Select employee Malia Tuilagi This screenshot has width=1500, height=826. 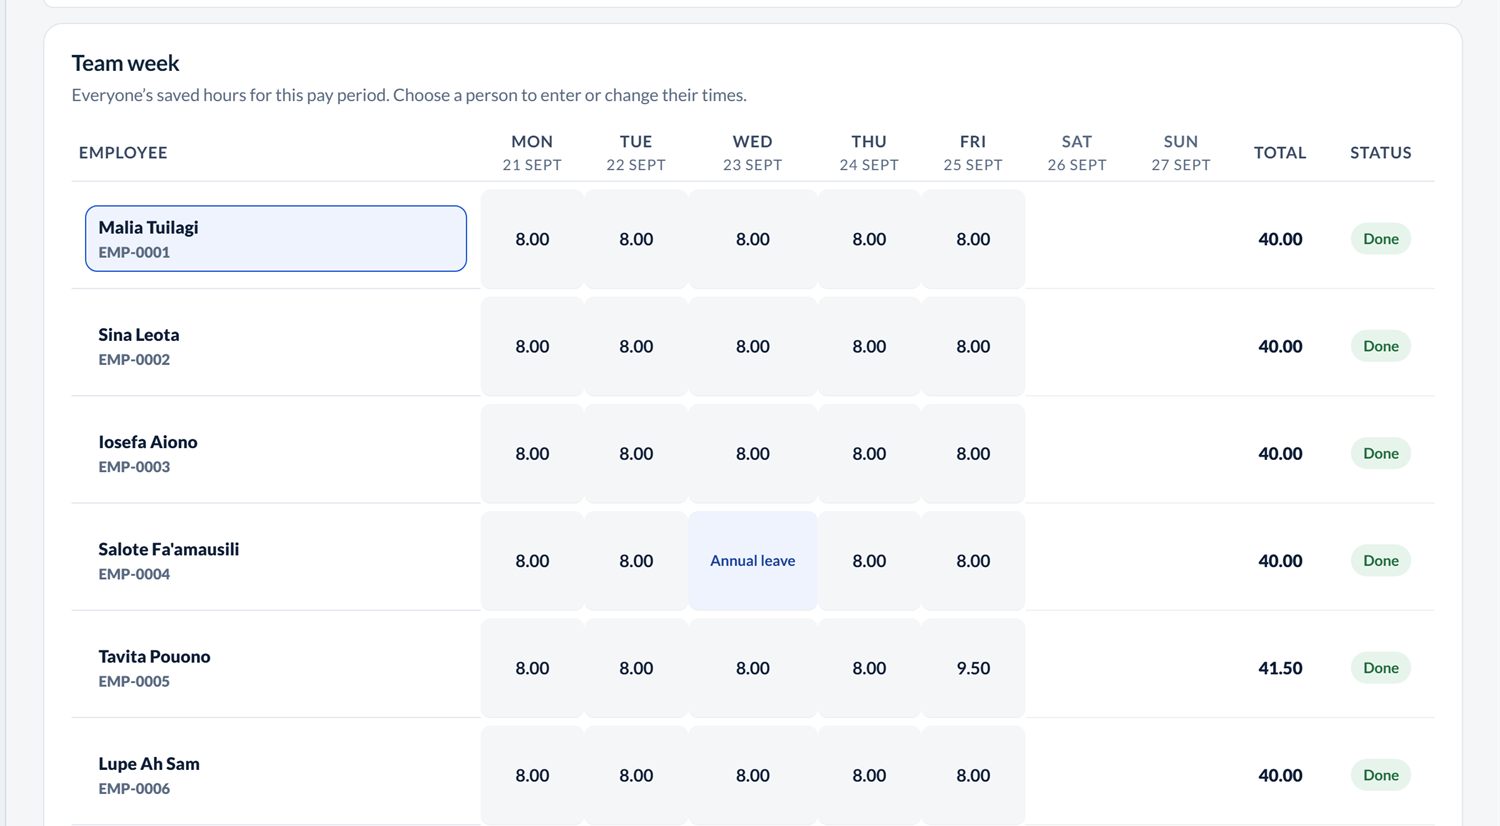click(276, 239)
